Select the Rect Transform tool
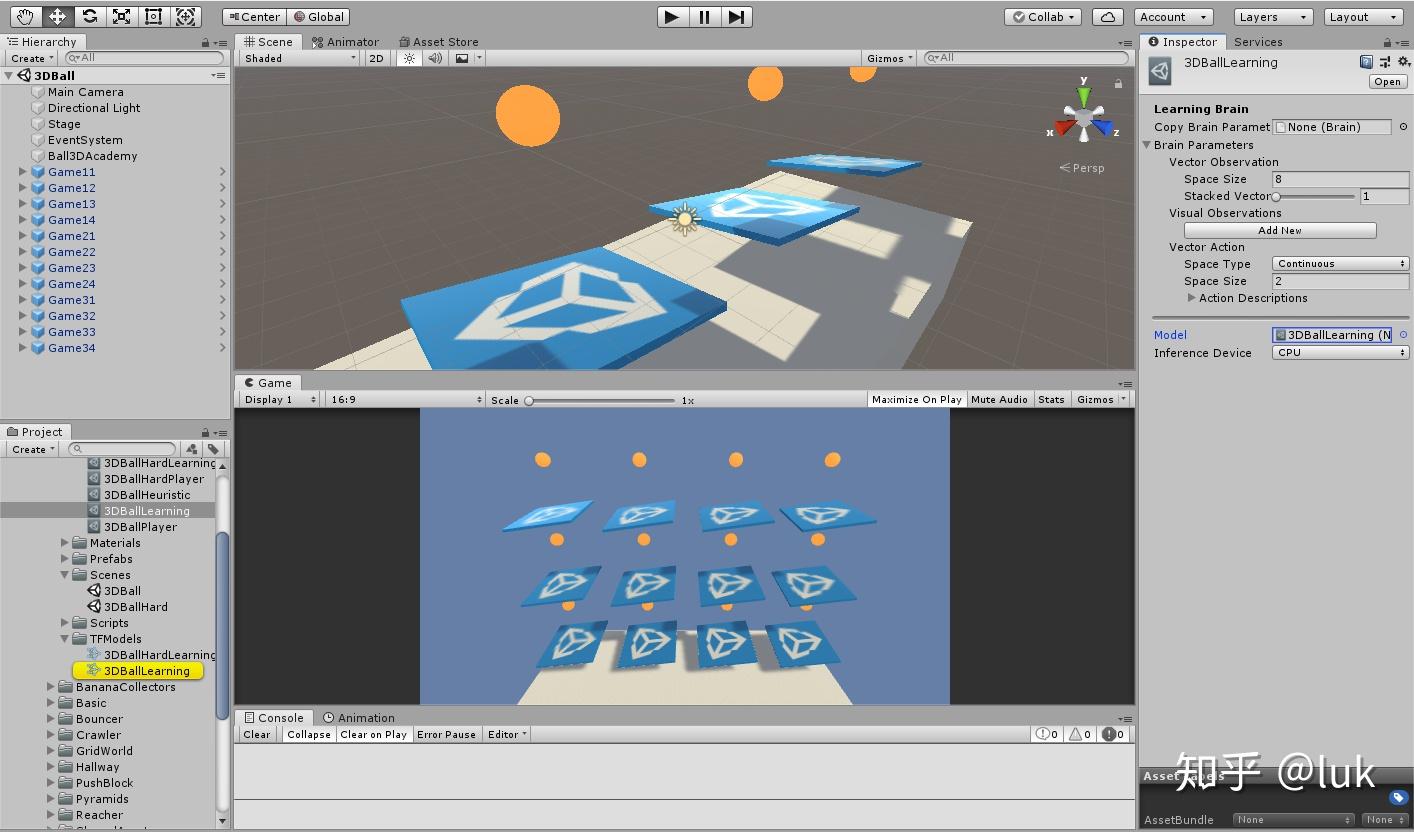The image size is (1414, 832). tap(153, 17)
